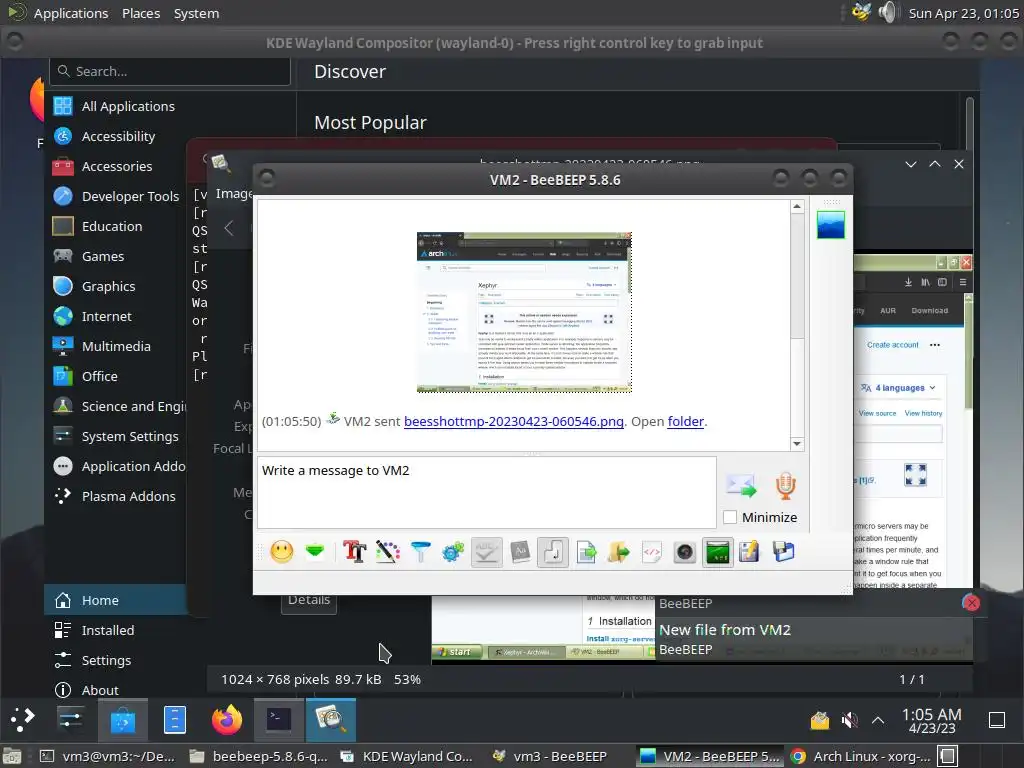1024x768 pixels.
Task: Click the New file from VM2 notification text
Action: pos(725,630)
